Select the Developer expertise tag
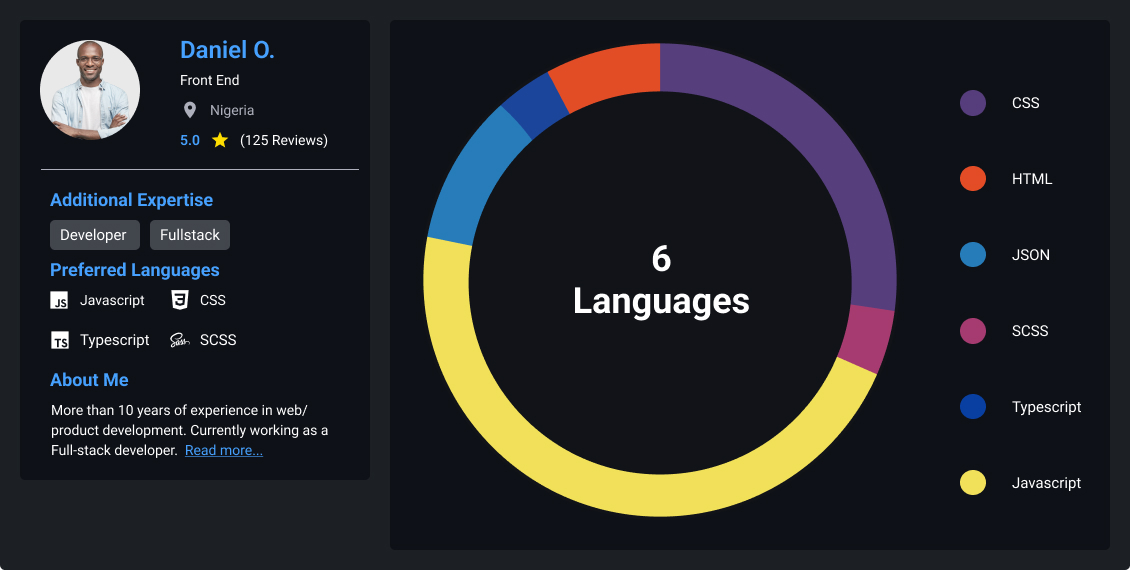 point(94,235)
